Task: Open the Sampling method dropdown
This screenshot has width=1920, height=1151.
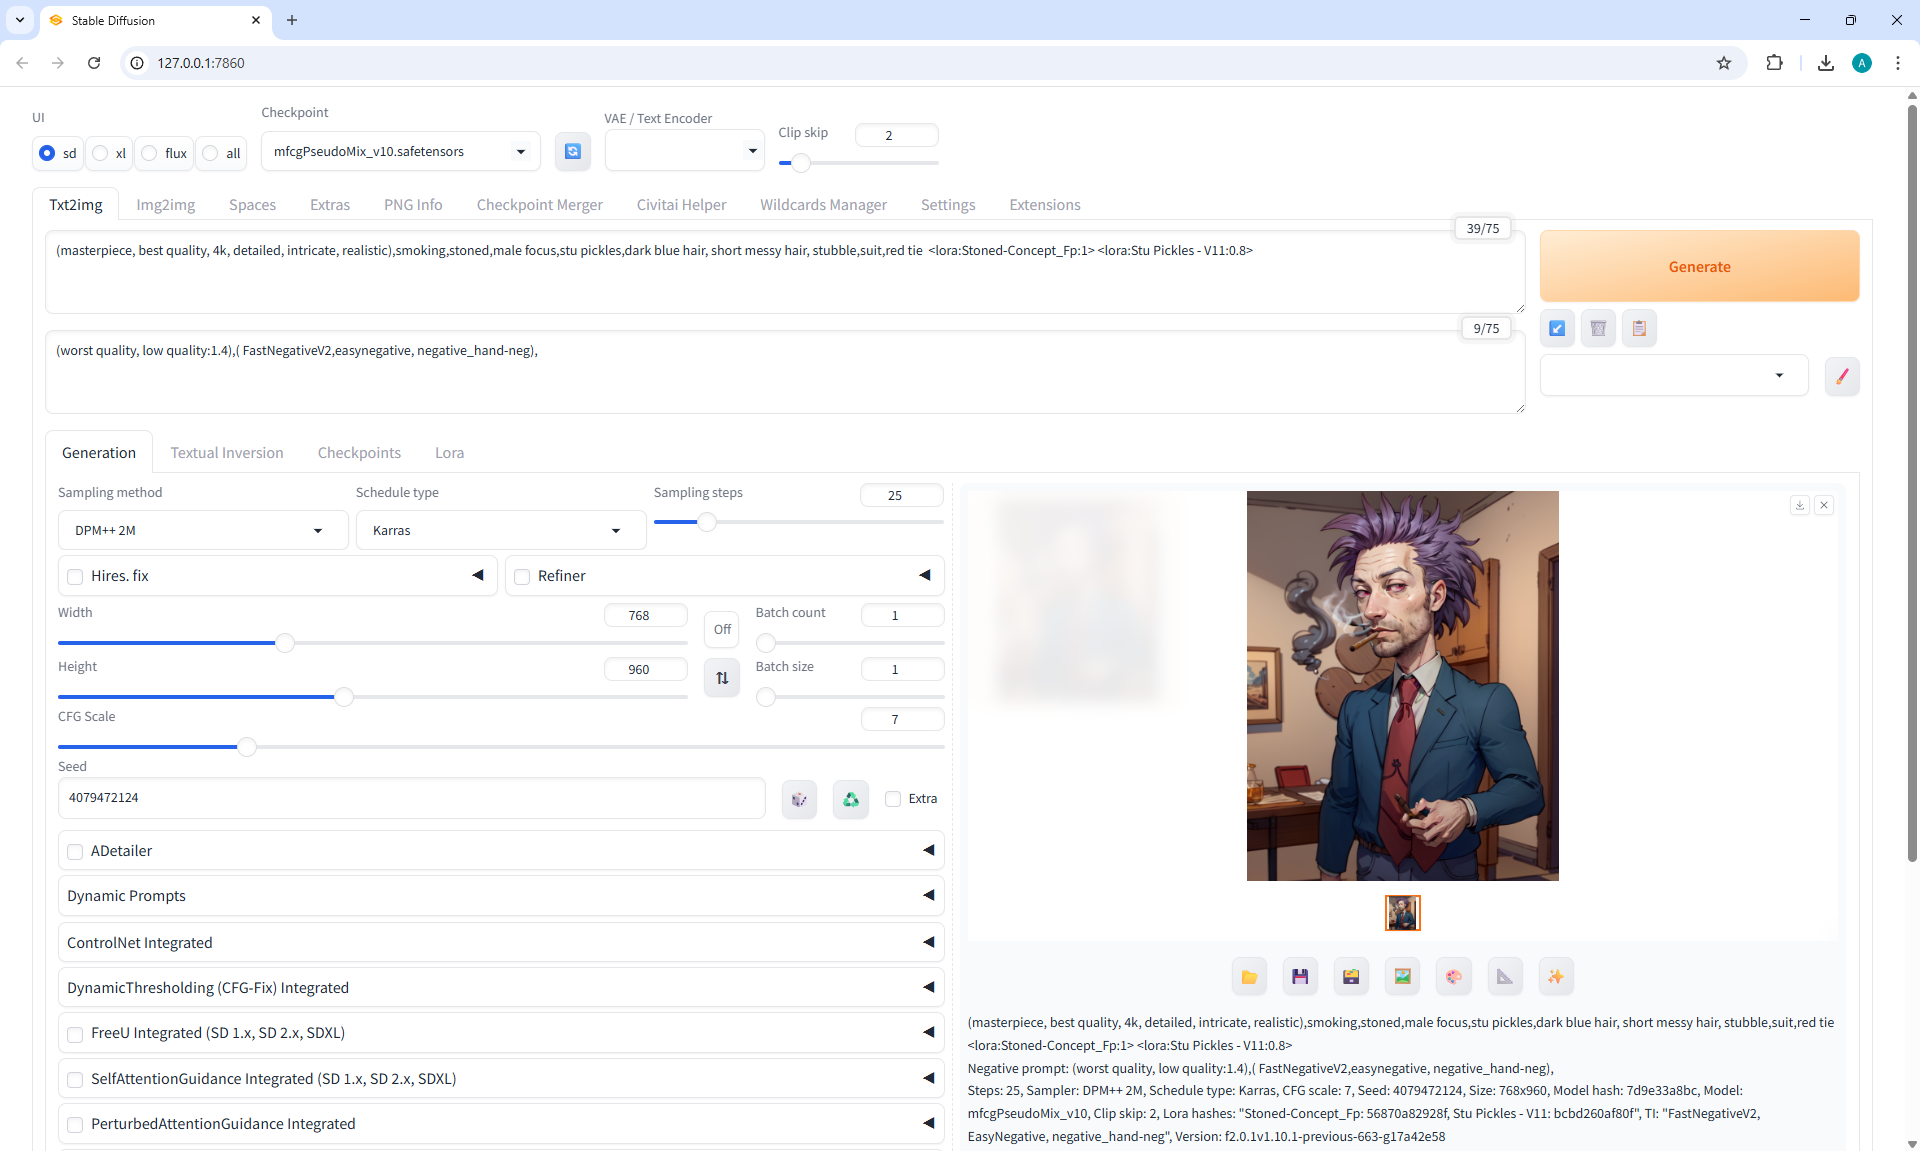Action: coord(202,531)
